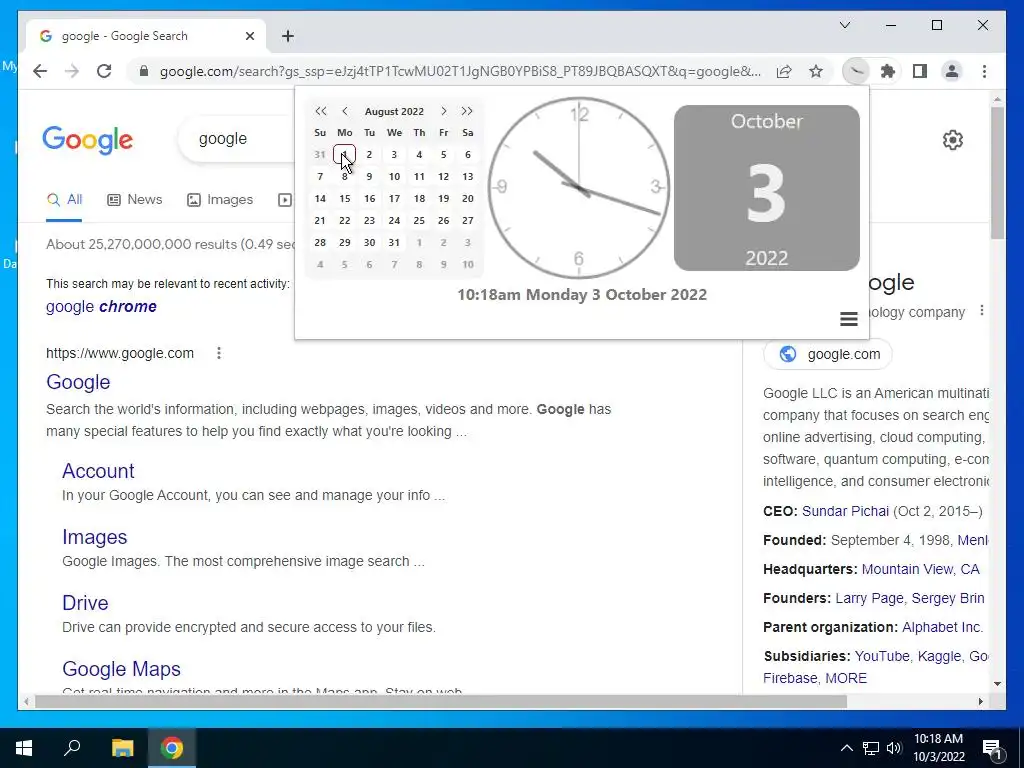1024x768 pixels.
Task: Open Chrome extensions puzzle icon
Action: coord(888,71)
